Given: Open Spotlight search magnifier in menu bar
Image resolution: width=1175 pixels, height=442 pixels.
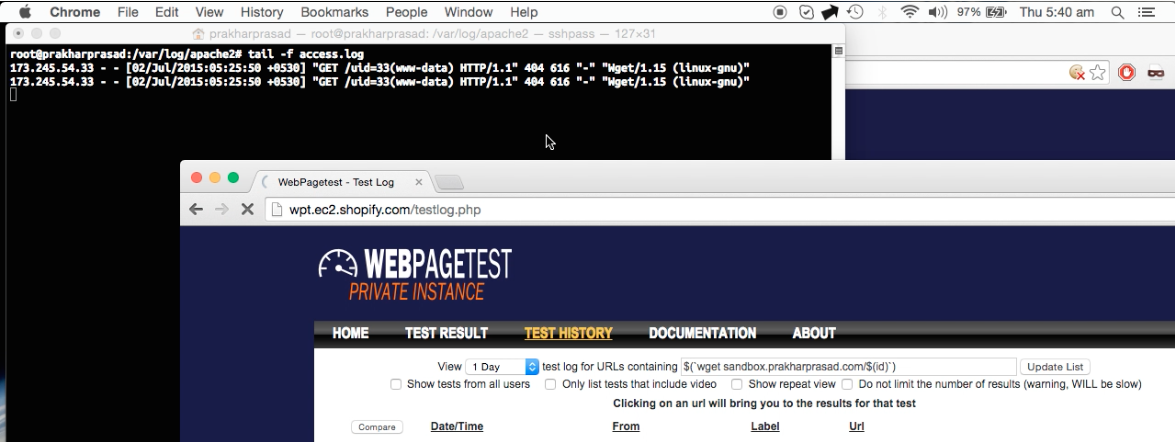Looking at the screenshot, I should click(x=1117, y=12).
